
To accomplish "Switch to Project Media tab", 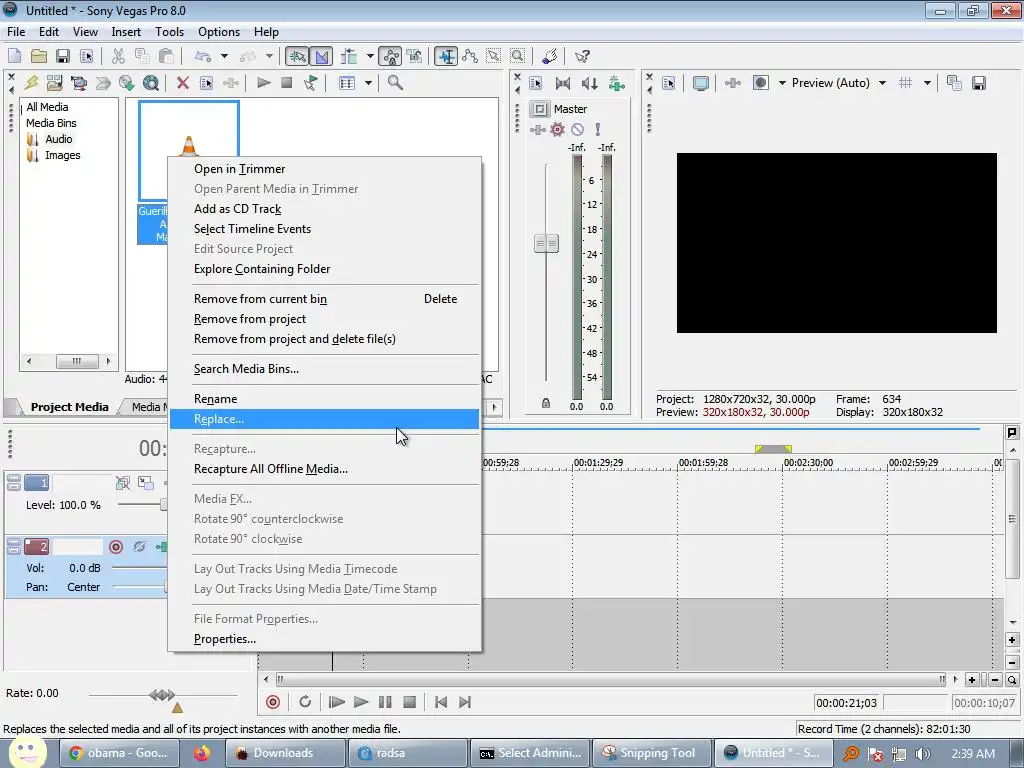I will coord(69,407).
